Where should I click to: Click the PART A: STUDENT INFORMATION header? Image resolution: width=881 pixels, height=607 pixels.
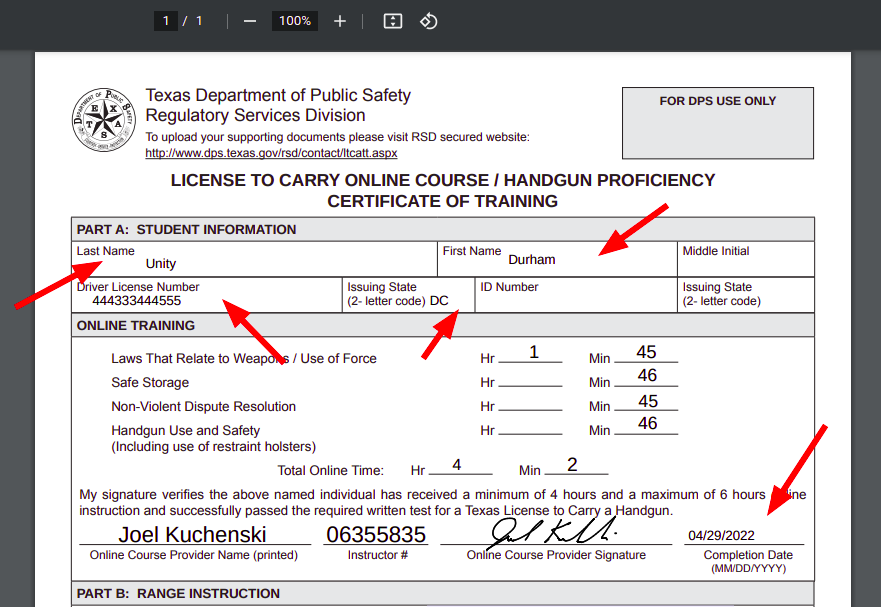tap(443, 229)
